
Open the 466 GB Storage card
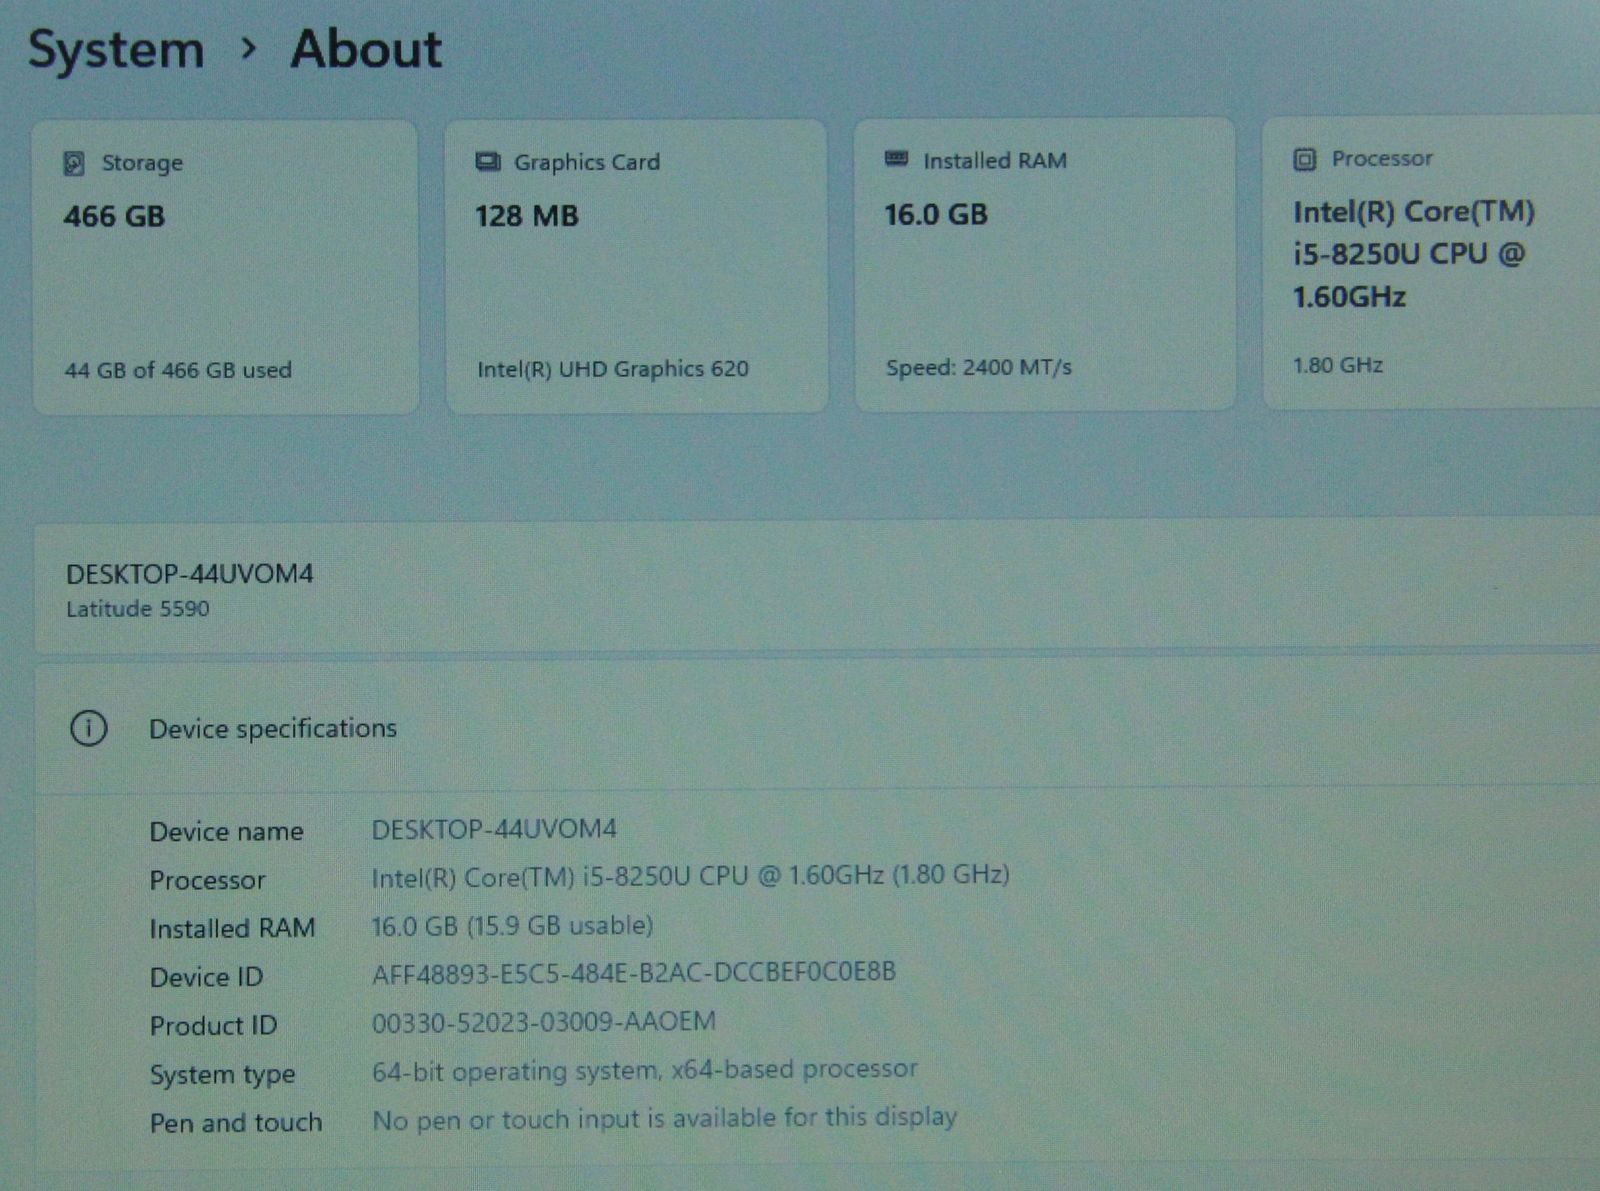pos(225,267)
